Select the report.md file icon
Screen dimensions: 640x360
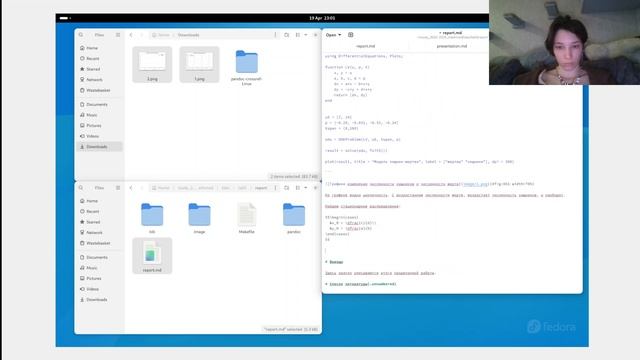(x=152, y=256)
